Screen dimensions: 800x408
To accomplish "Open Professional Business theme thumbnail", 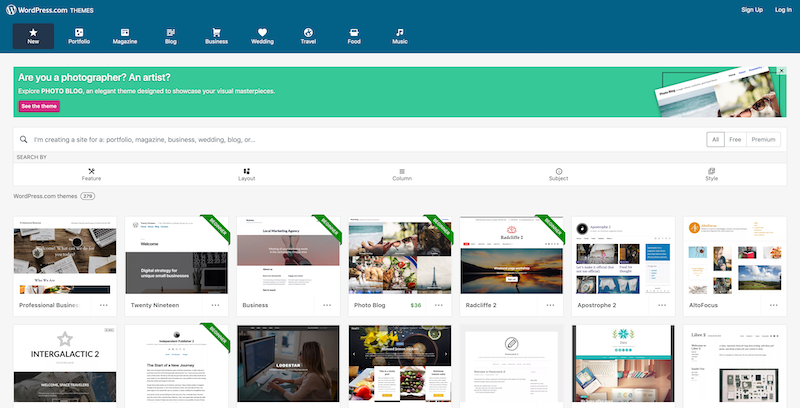I will pyautogui.click(x=65, y=256).
